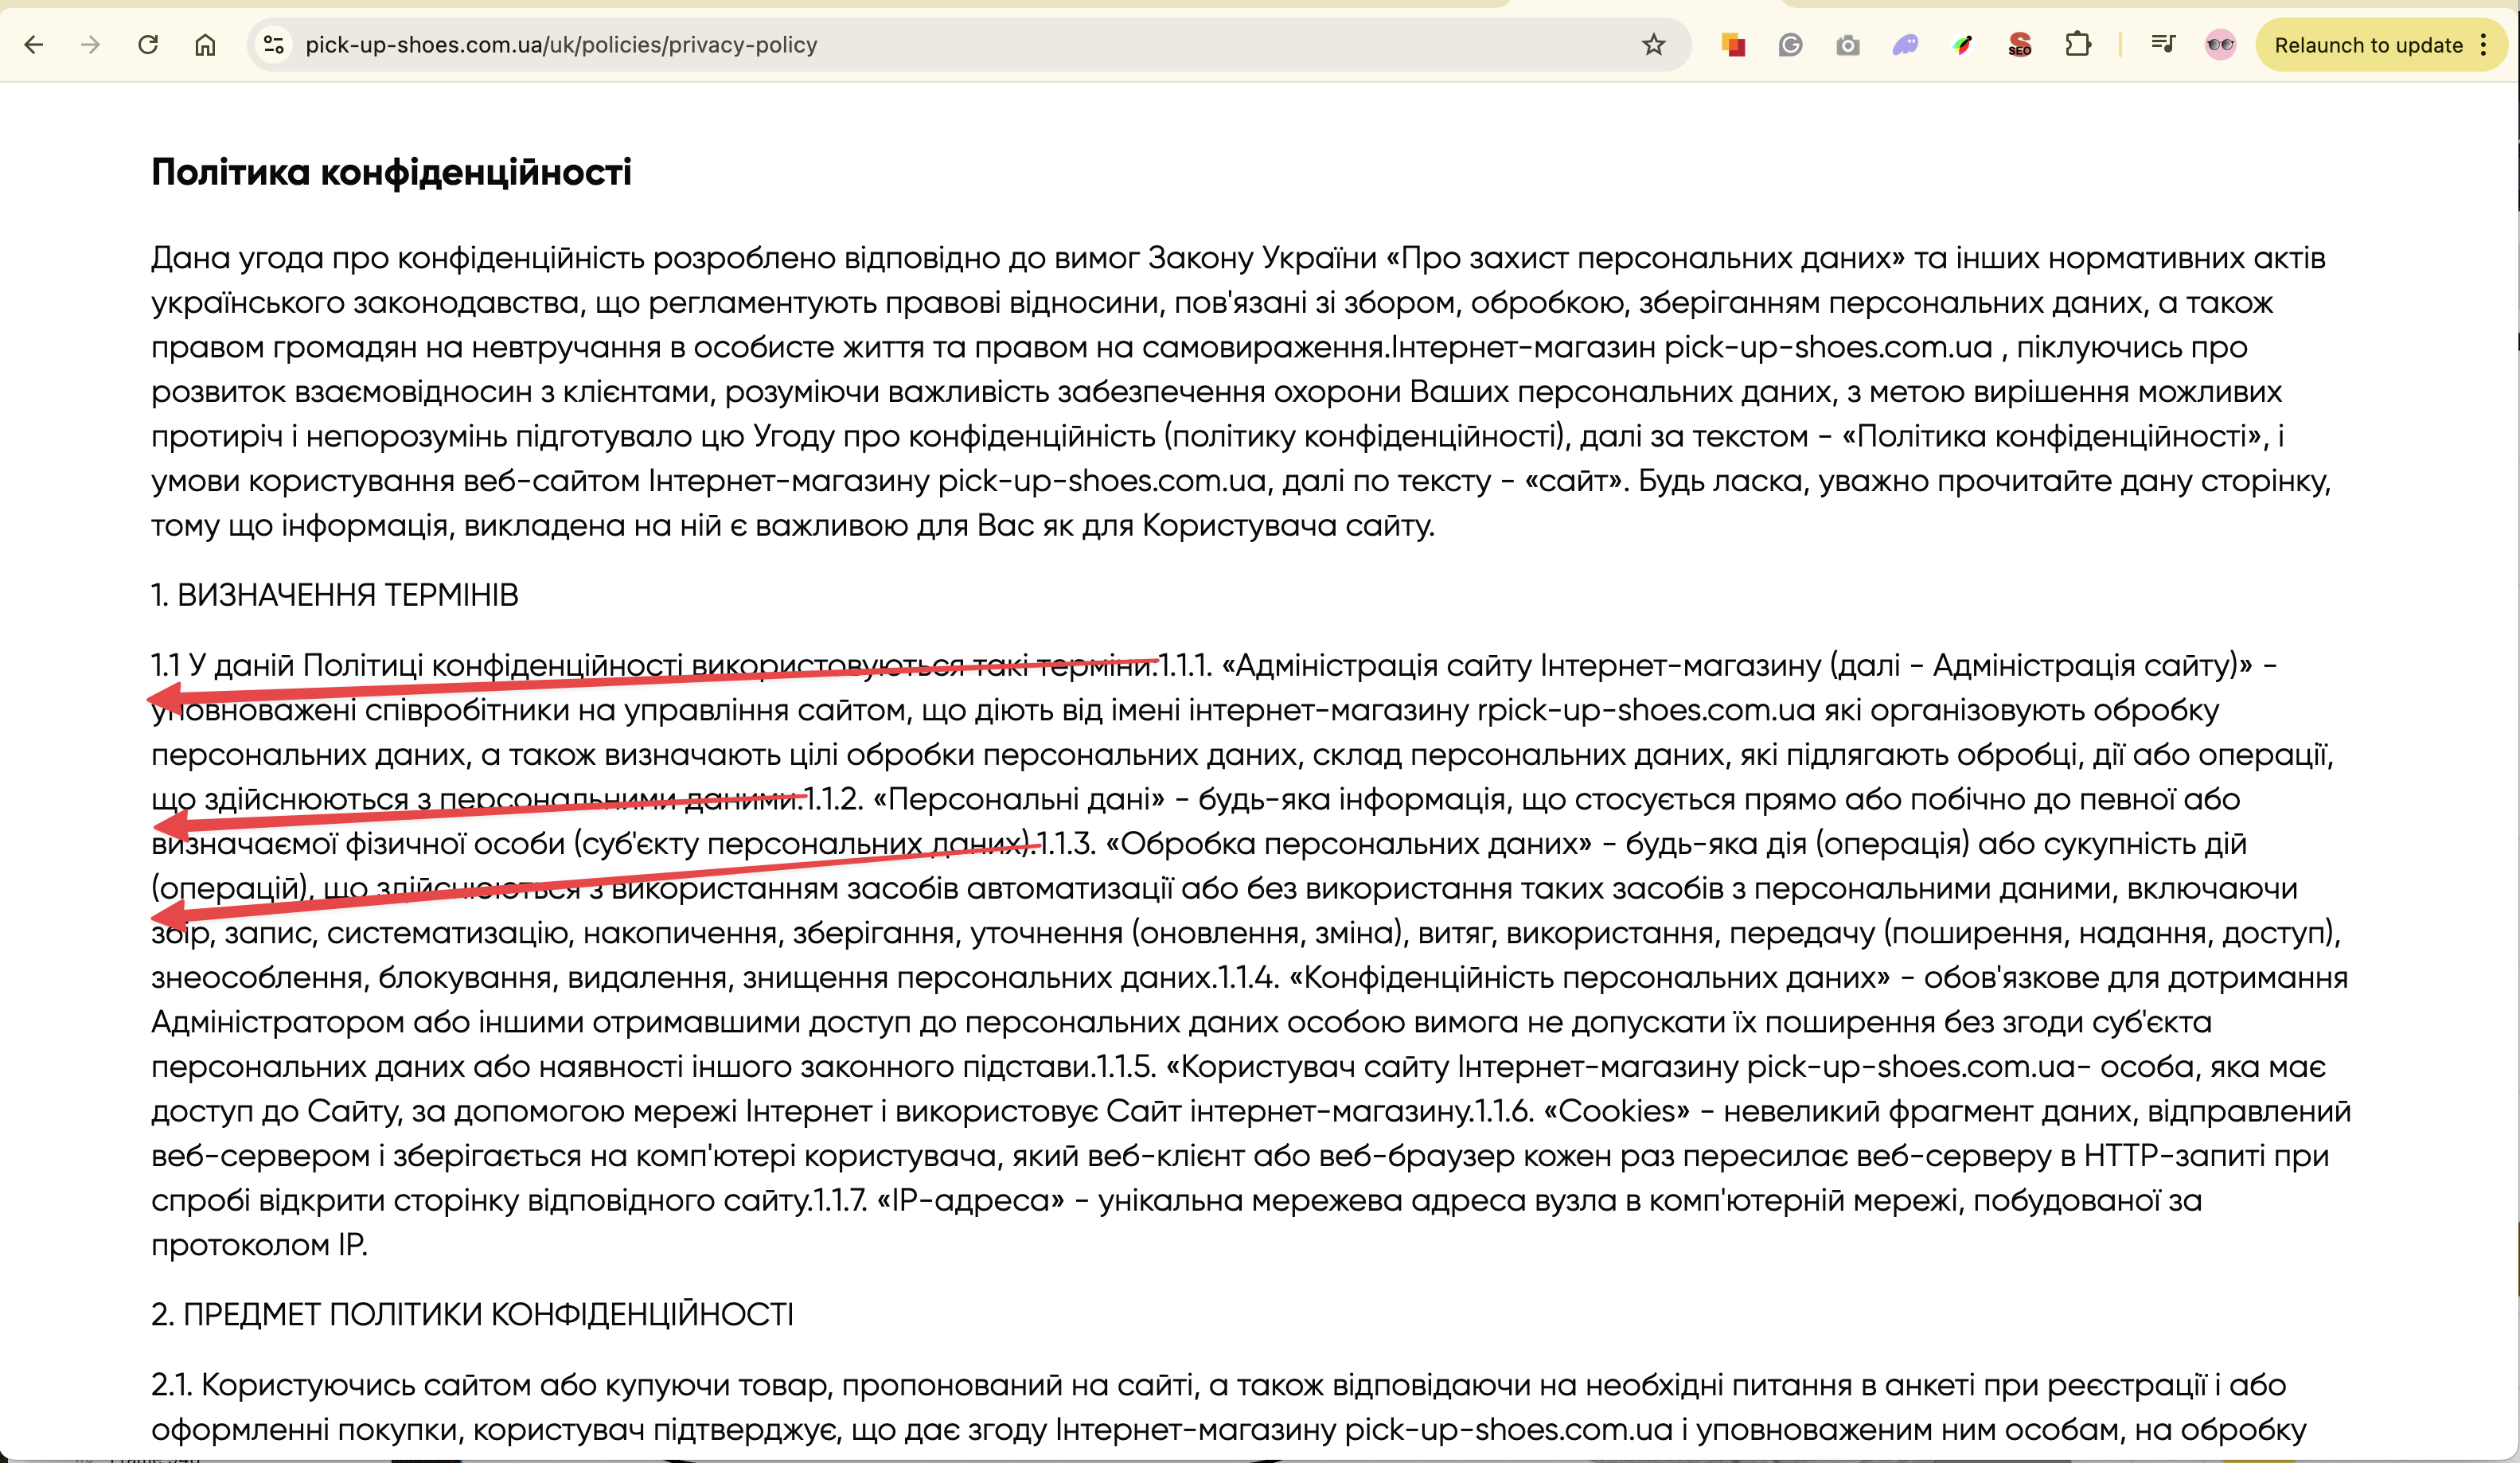Open the Grammarly extension icon
Viewport: 2520px width, 1463px height.
(x=1790, y=45)
